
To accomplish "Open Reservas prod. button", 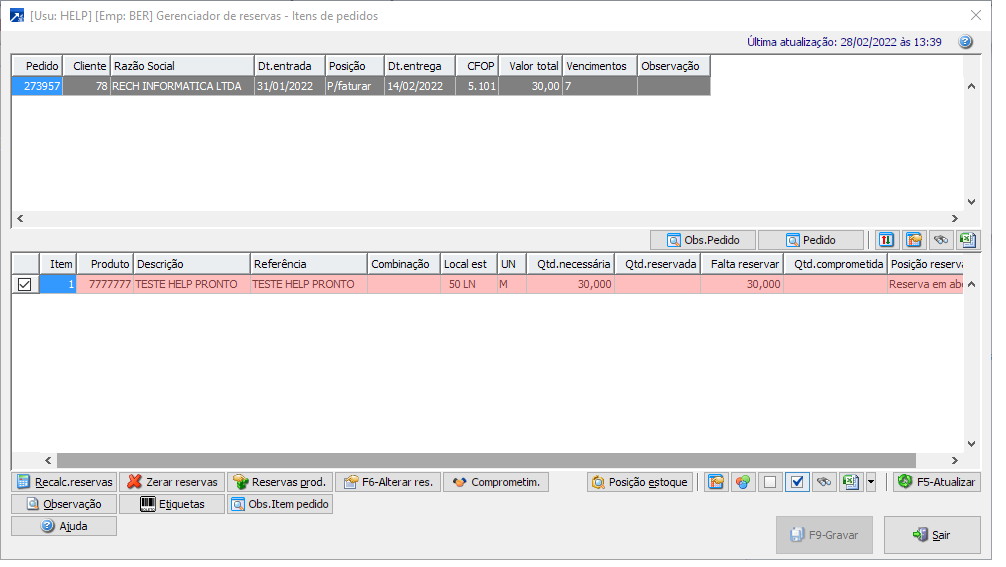I will (x=280, y=482).
